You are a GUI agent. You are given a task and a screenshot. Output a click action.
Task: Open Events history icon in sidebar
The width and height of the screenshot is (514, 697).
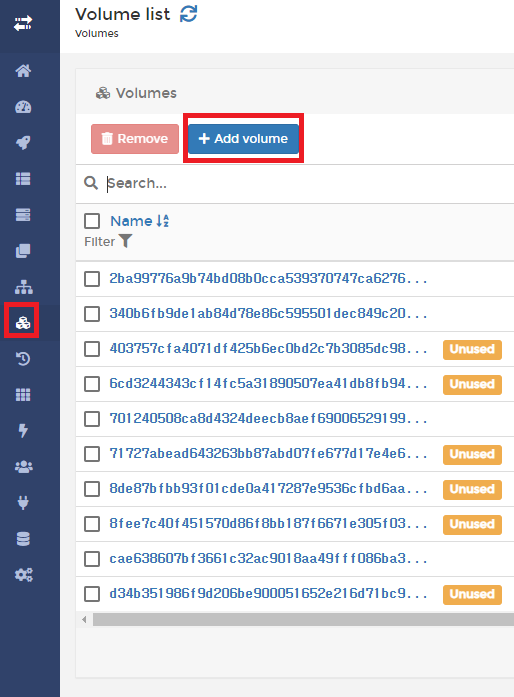[23, 358]
